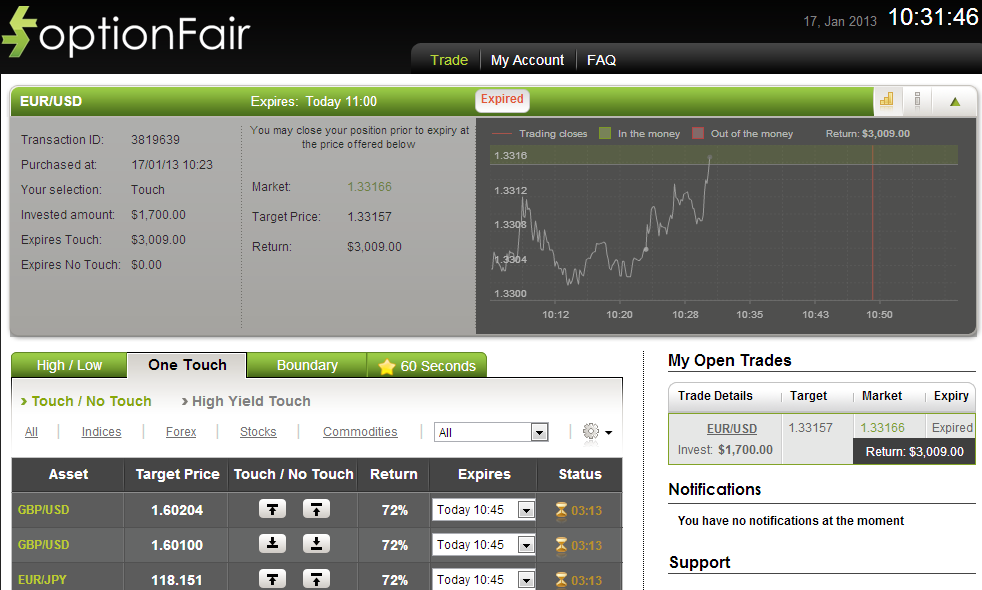Collapse the EUR/USD trade panel with the triangle
Screen dimensions: 982x590
pos(954,100)
